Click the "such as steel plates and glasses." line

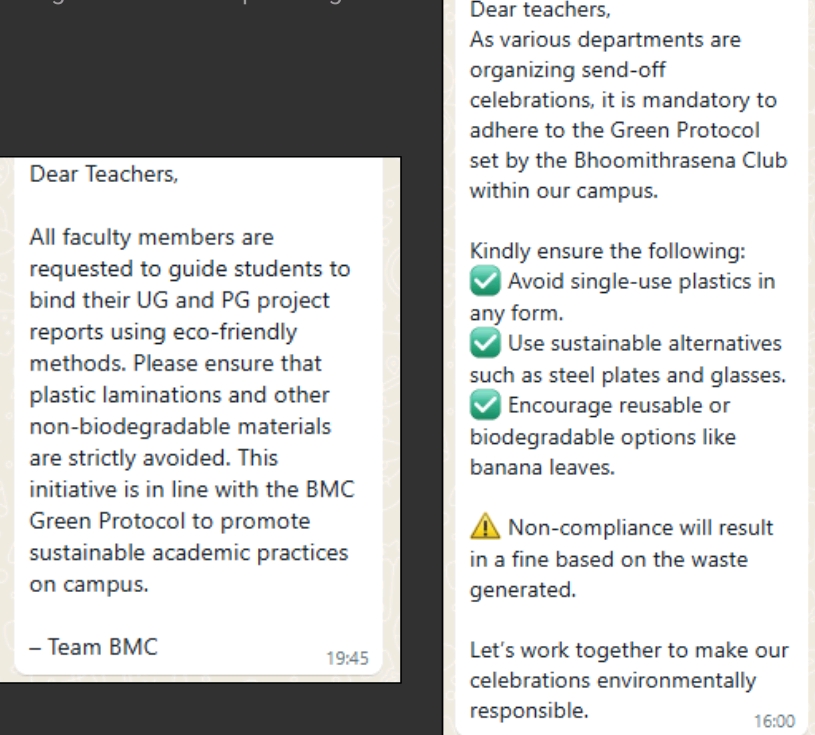(x=628, y=375)
